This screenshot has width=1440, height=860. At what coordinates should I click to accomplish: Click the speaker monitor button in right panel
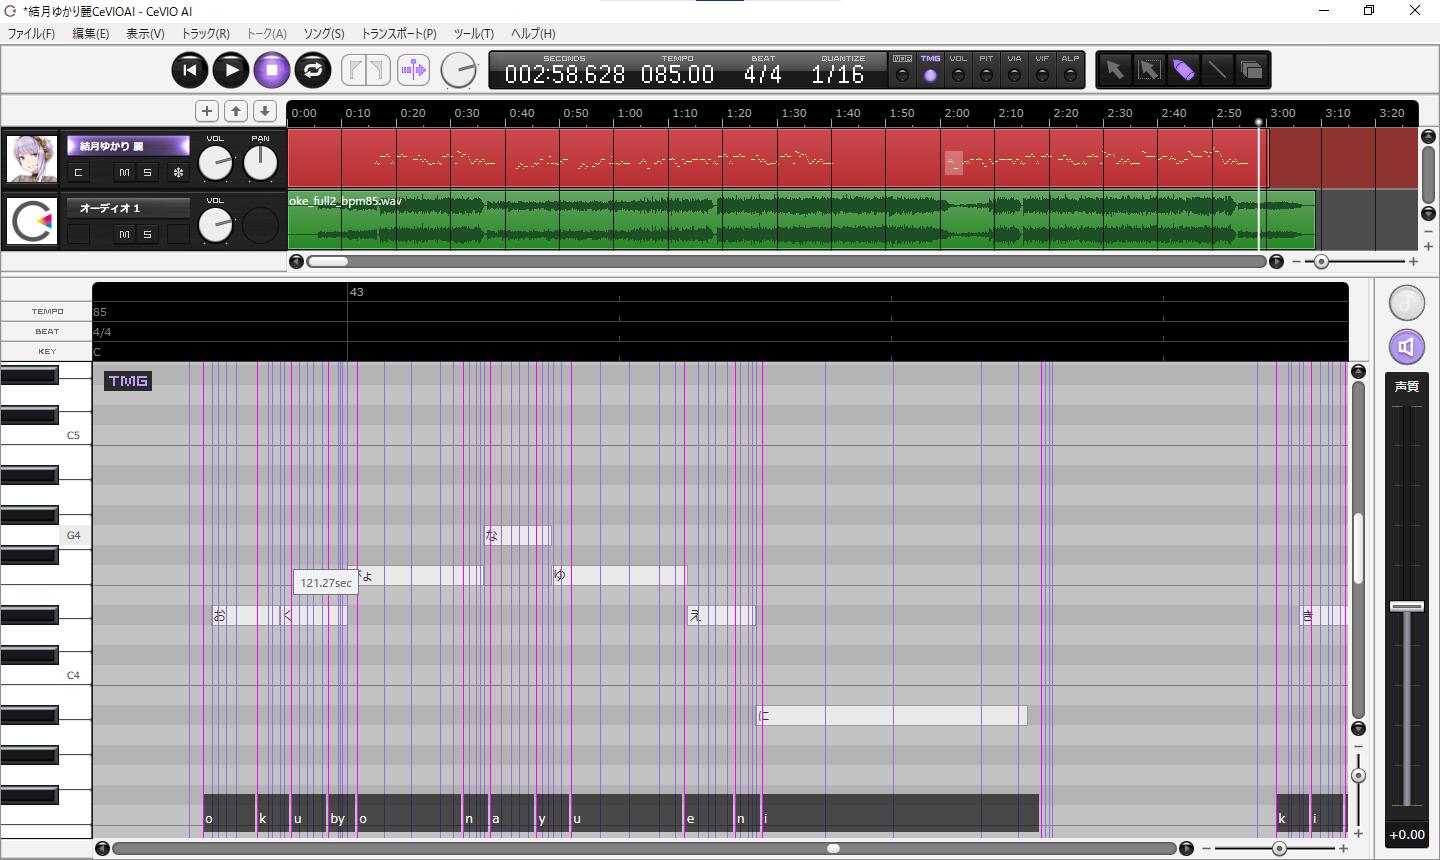click(1406, 347)
